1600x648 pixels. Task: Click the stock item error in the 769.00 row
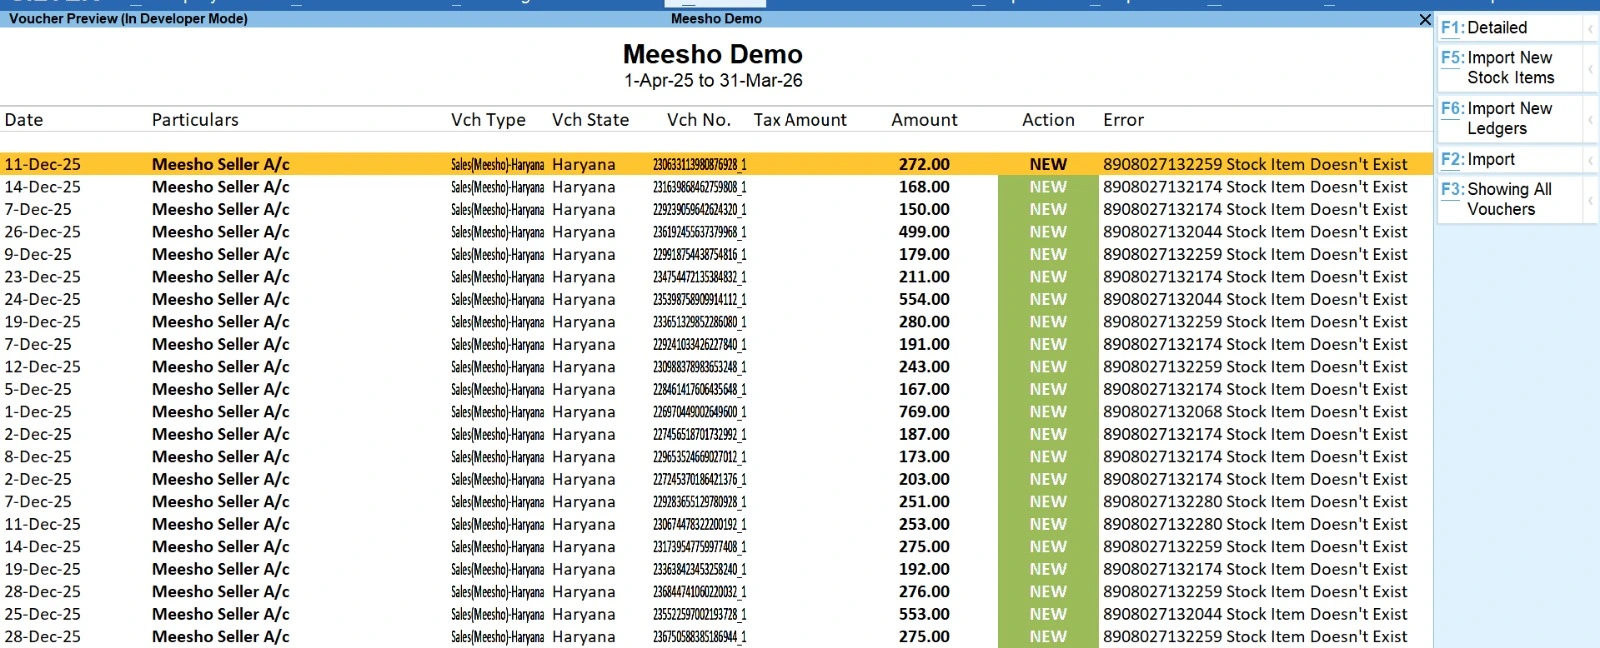tap(1255, 412)
